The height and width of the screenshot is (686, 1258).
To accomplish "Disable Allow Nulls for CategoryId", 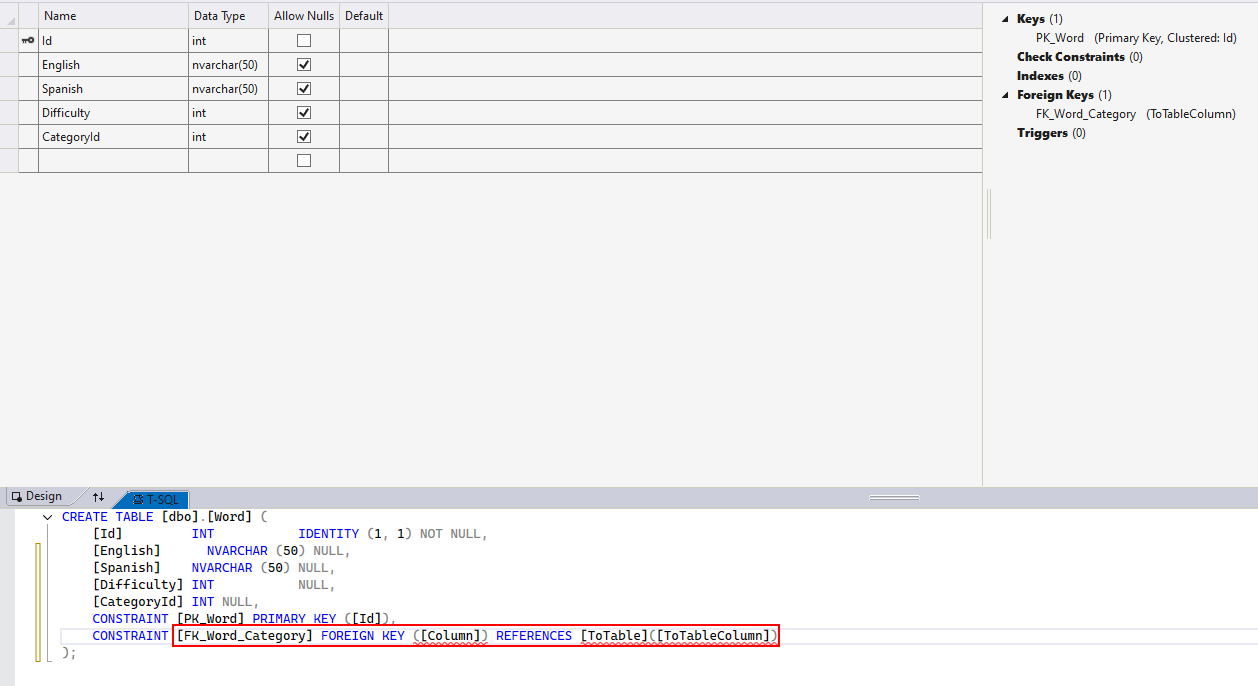I will (304, 137).
